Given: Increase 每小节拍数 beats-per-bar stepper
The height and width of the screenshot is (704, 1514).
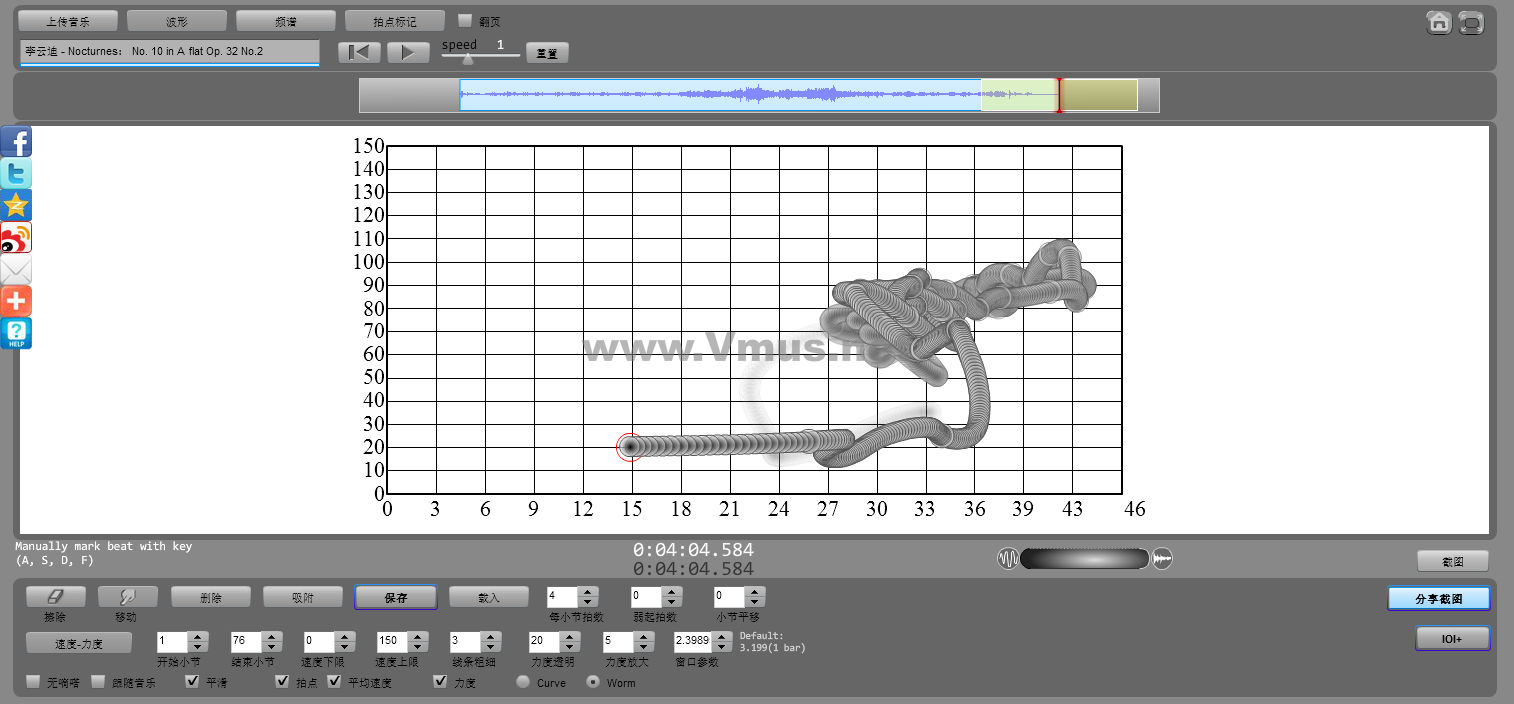Looking at the screenshot, I should coord(588,592).
